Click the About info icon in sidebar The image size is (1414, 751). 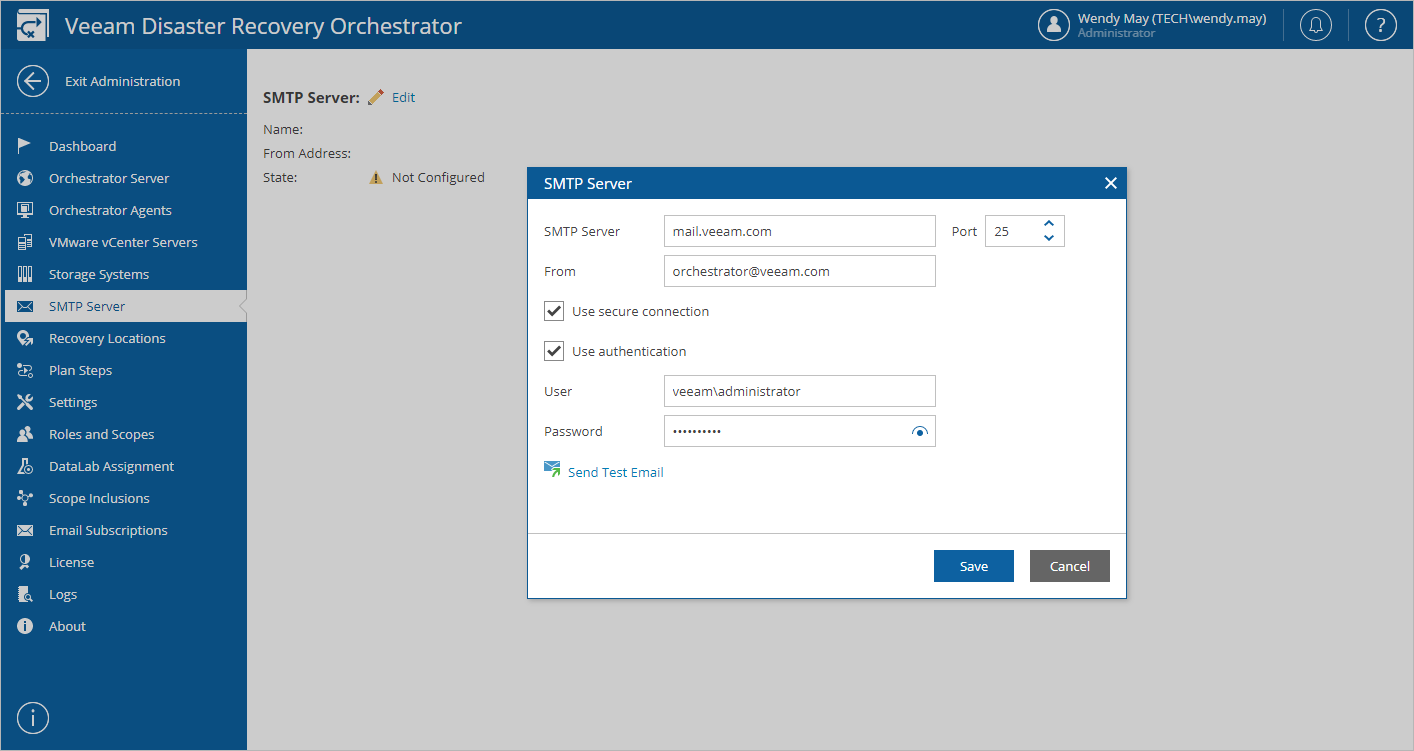click(25, 626)
